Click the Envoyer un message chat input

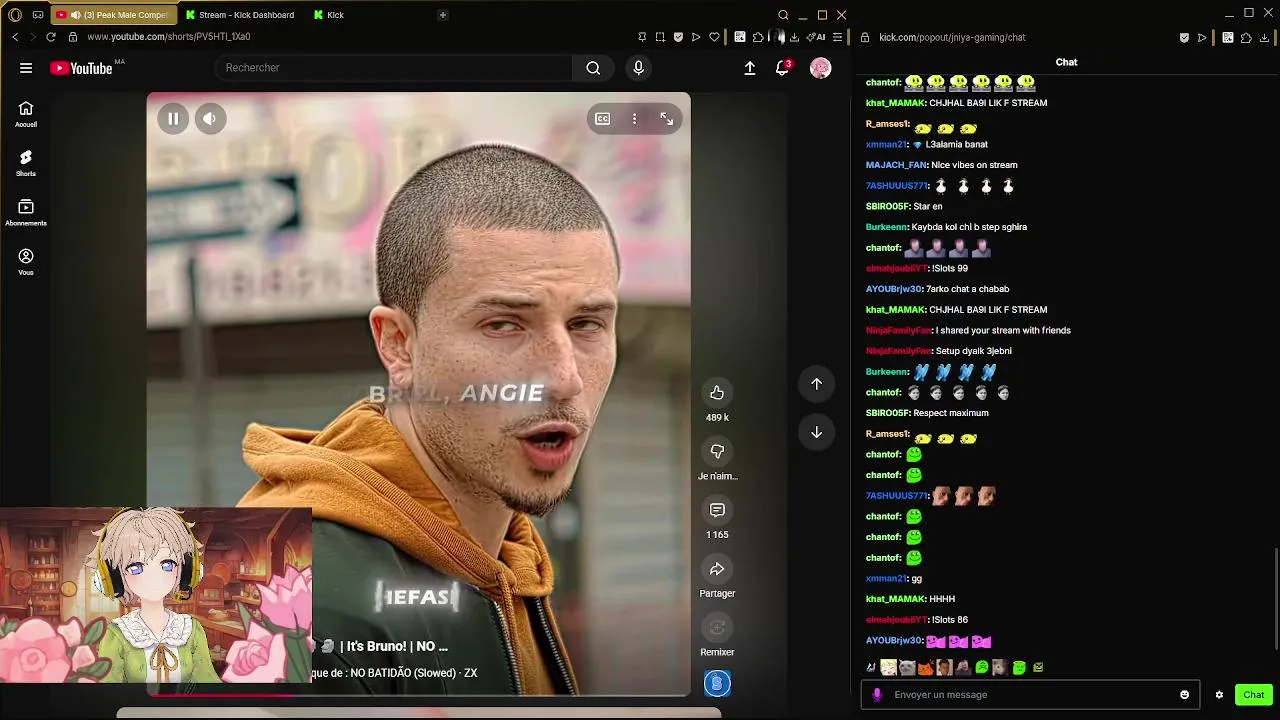(1030, 695)
